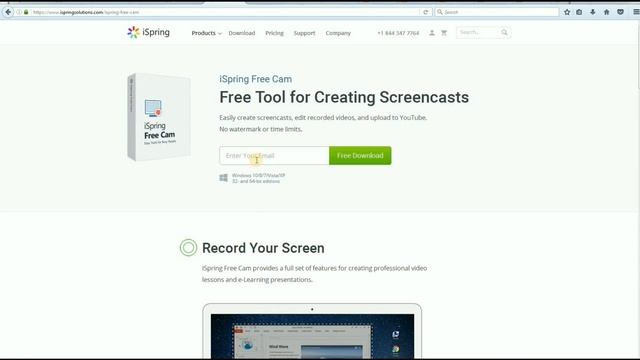Open the Company menu item
Screen dimensions: 640x360
[x=338, y=33]
